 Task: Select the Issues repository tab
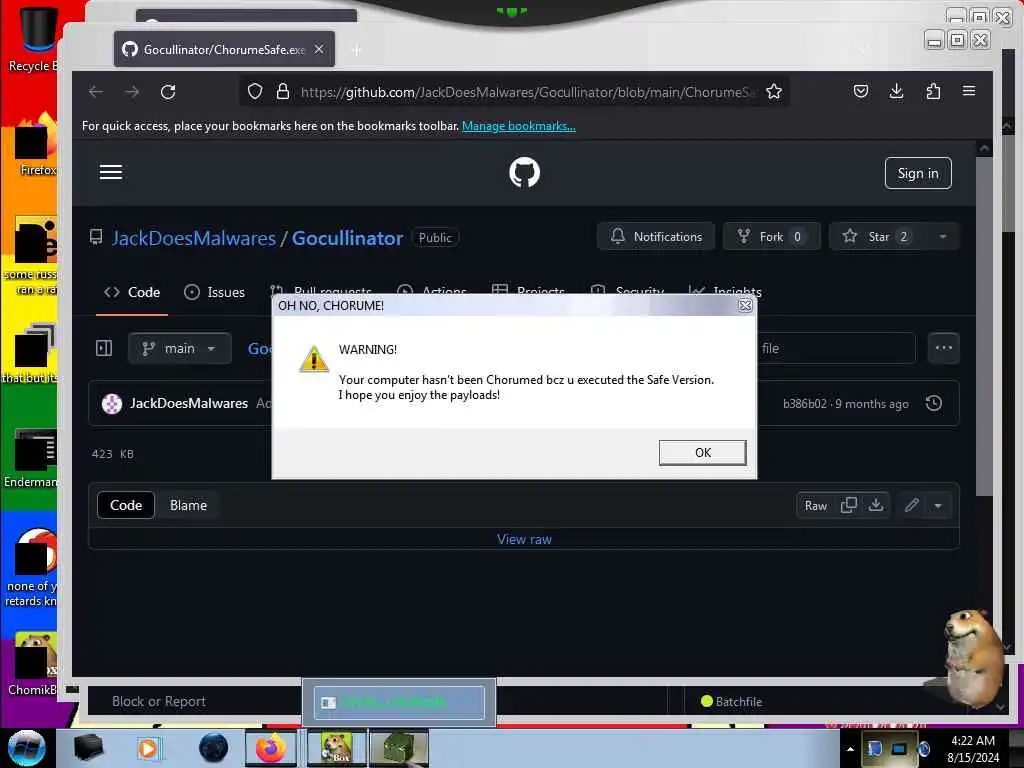coord(215,293)
